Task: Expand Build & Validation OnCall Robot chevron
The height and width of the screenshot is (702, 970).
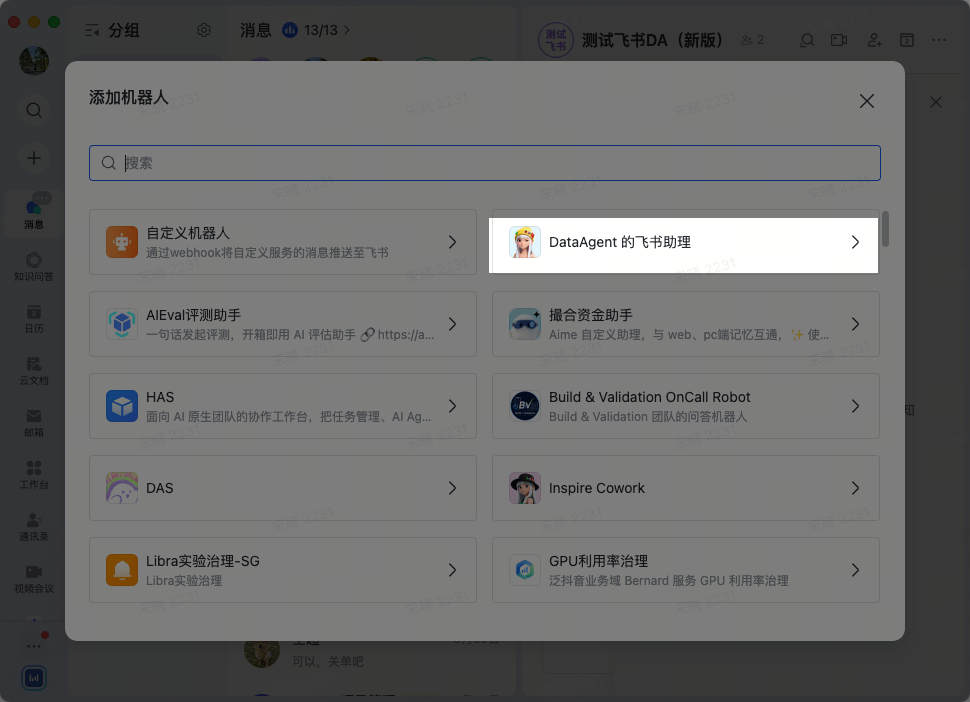Action: (x=855, y=406)
